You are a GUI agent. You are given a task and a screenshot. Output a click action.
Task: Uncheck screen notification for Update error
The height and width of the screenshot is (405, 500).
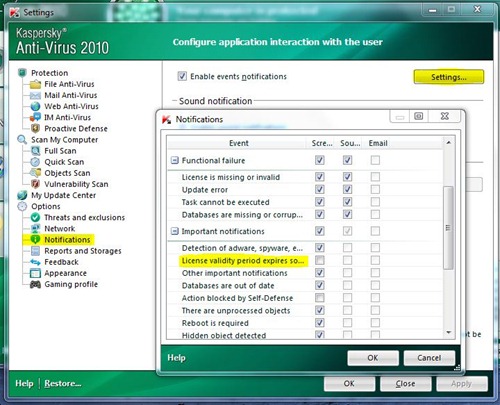click(320, 189)
